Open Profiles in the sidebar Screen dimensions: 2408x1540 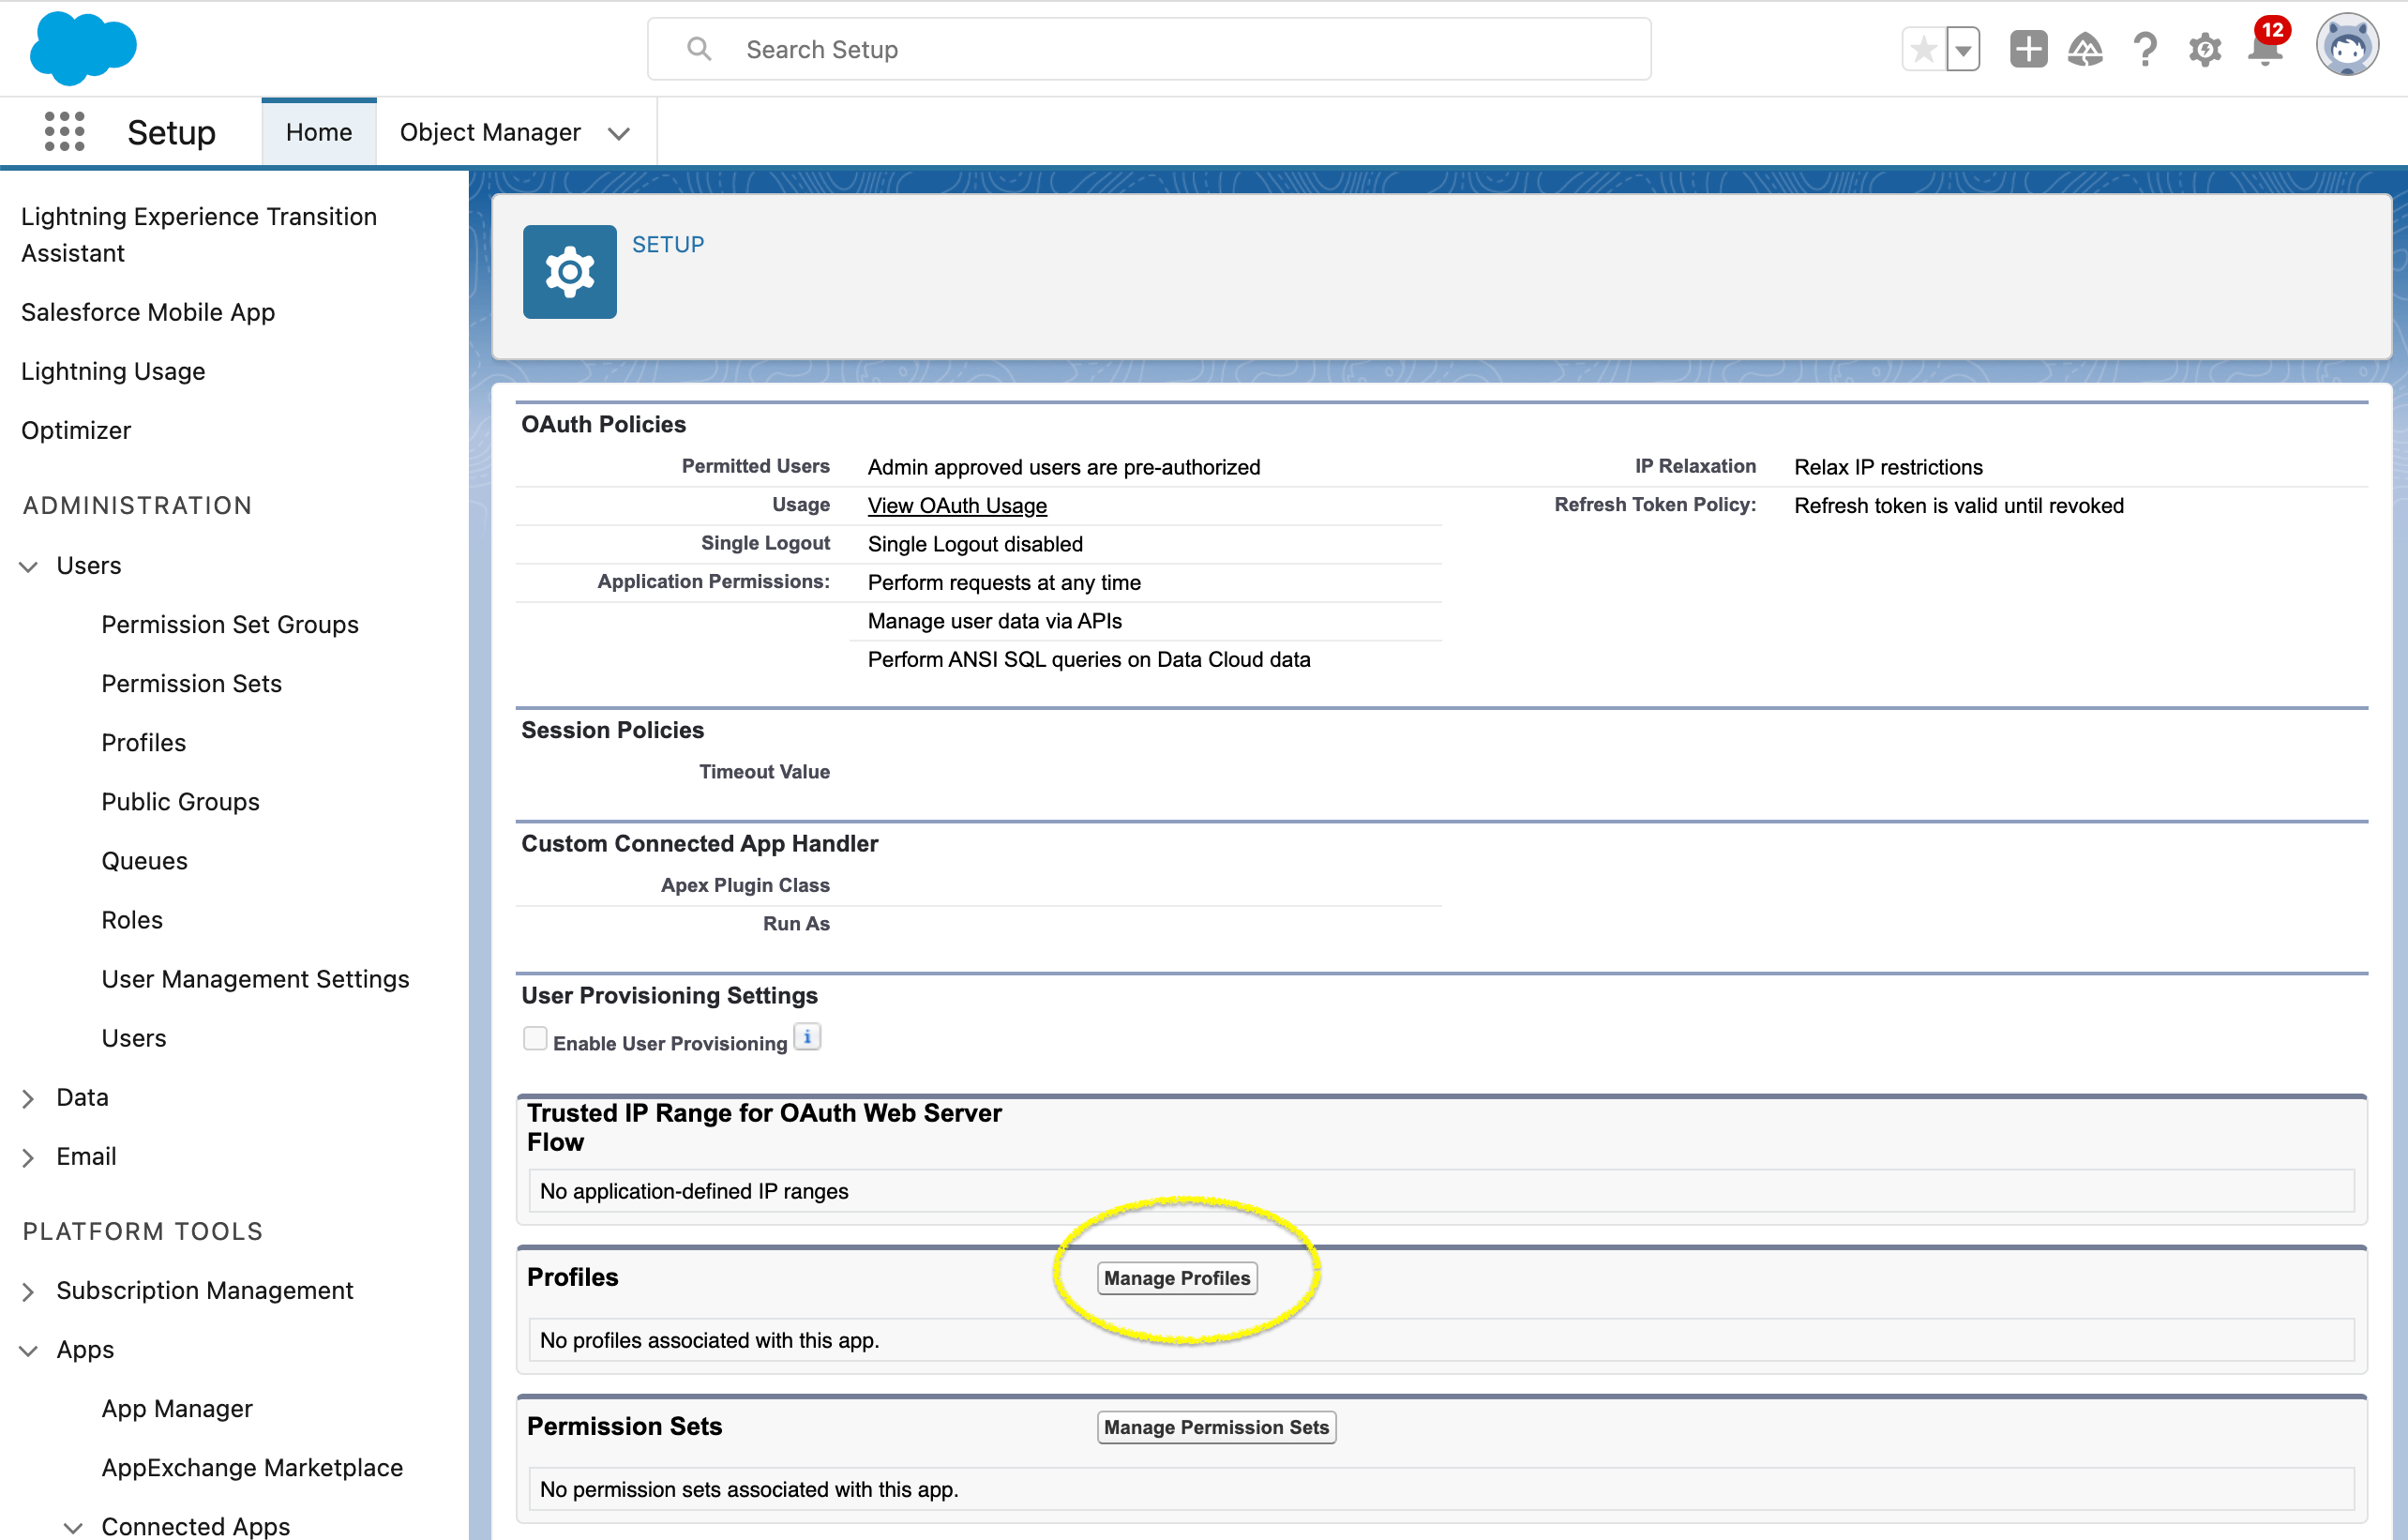tap(144, 743)
